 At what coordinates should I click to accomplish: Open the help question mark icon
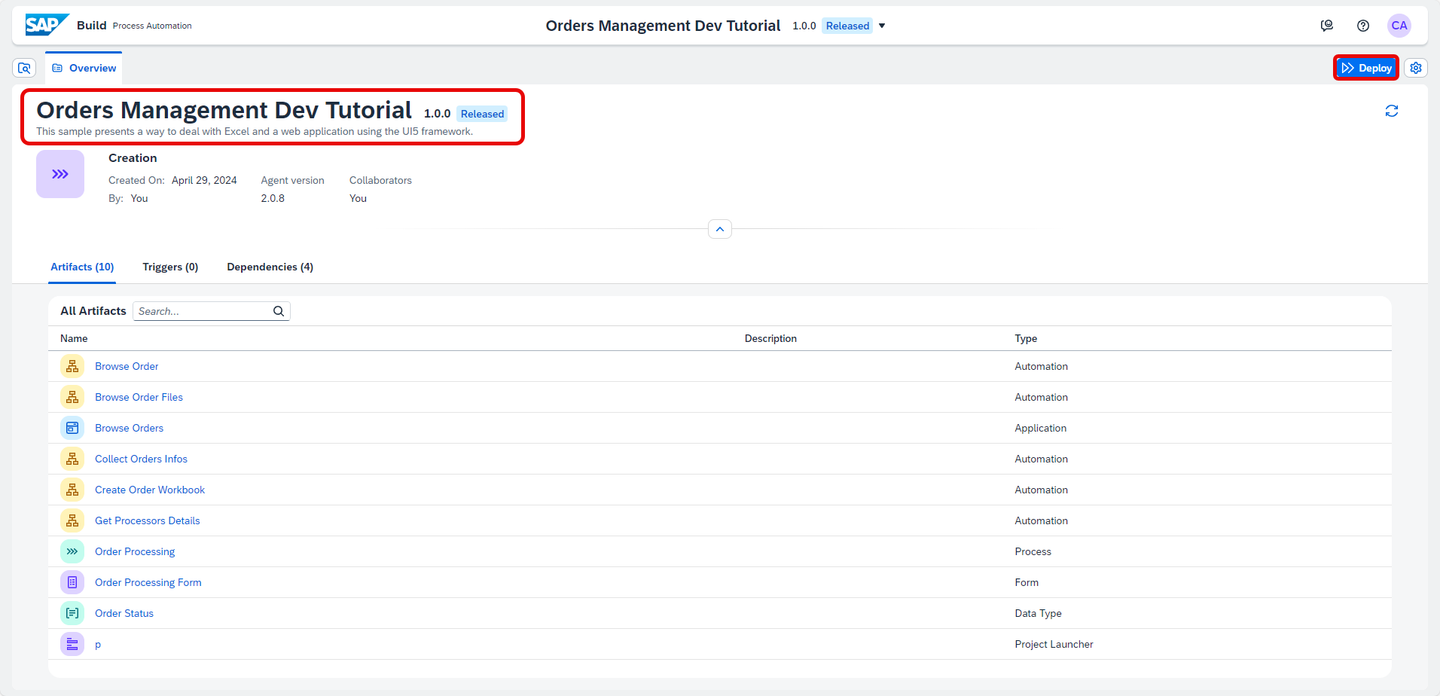point(1363,26)
